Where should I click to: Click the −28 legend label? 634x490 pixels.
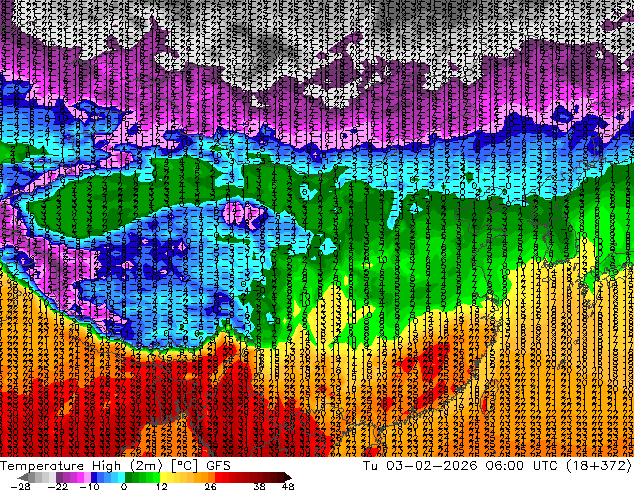click(21, 486)
